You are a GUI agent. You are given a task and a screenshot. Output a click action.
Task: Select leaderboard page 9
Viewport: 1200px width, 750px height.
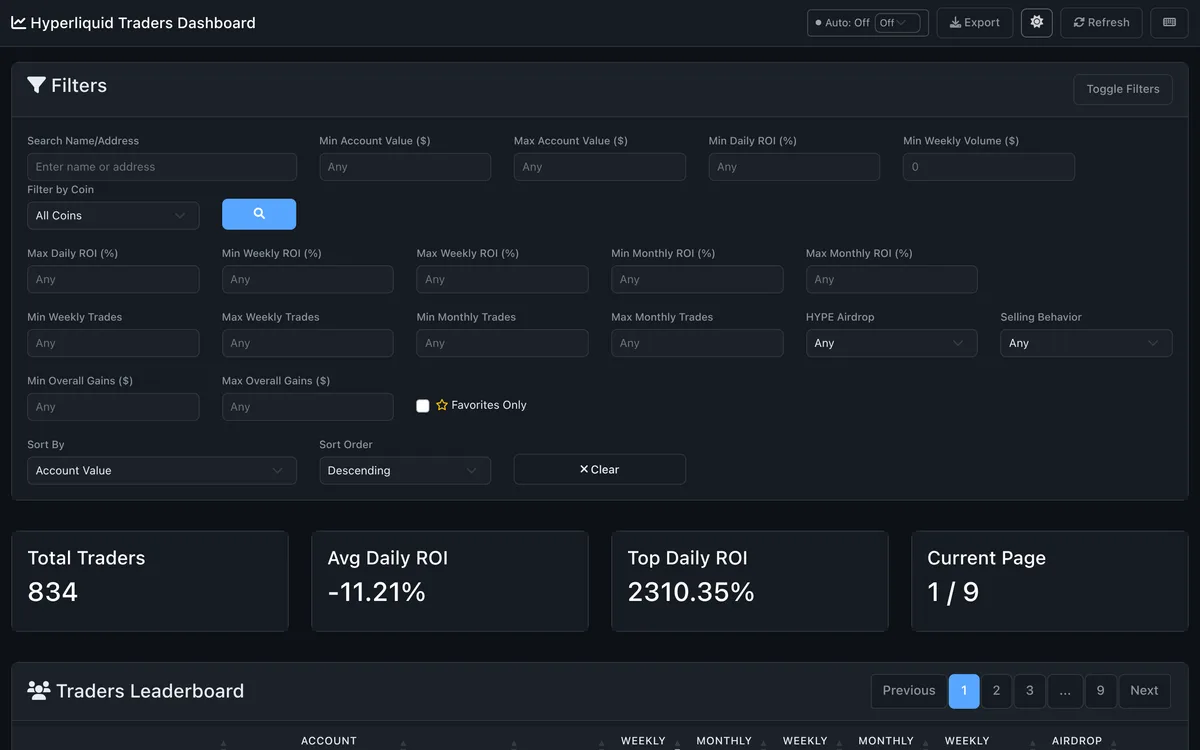[x=1100, y=690]
